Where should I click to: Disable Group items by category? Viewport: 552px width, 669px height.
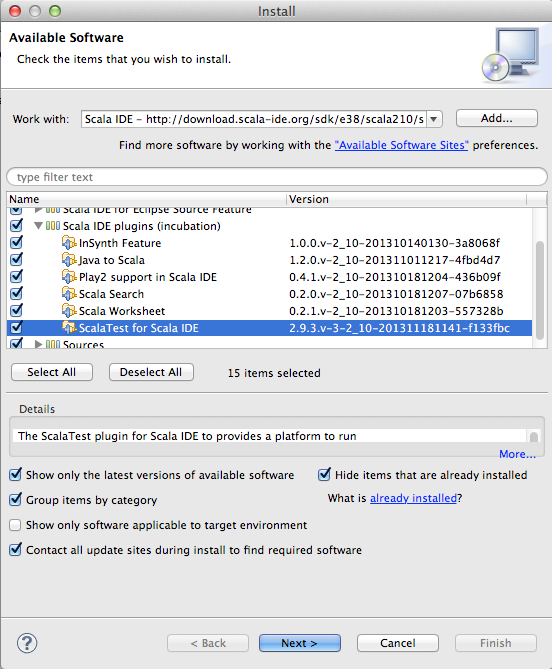coord(15,499)
